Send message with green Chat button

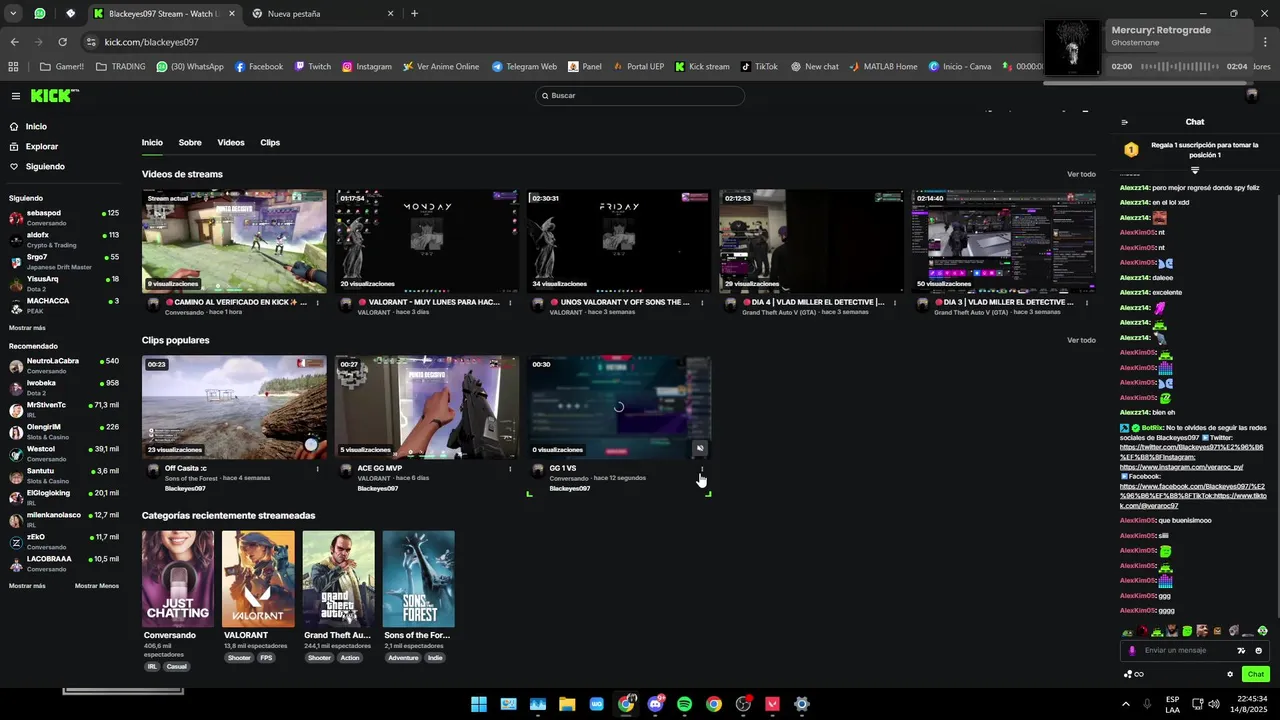coord(1256,674)
